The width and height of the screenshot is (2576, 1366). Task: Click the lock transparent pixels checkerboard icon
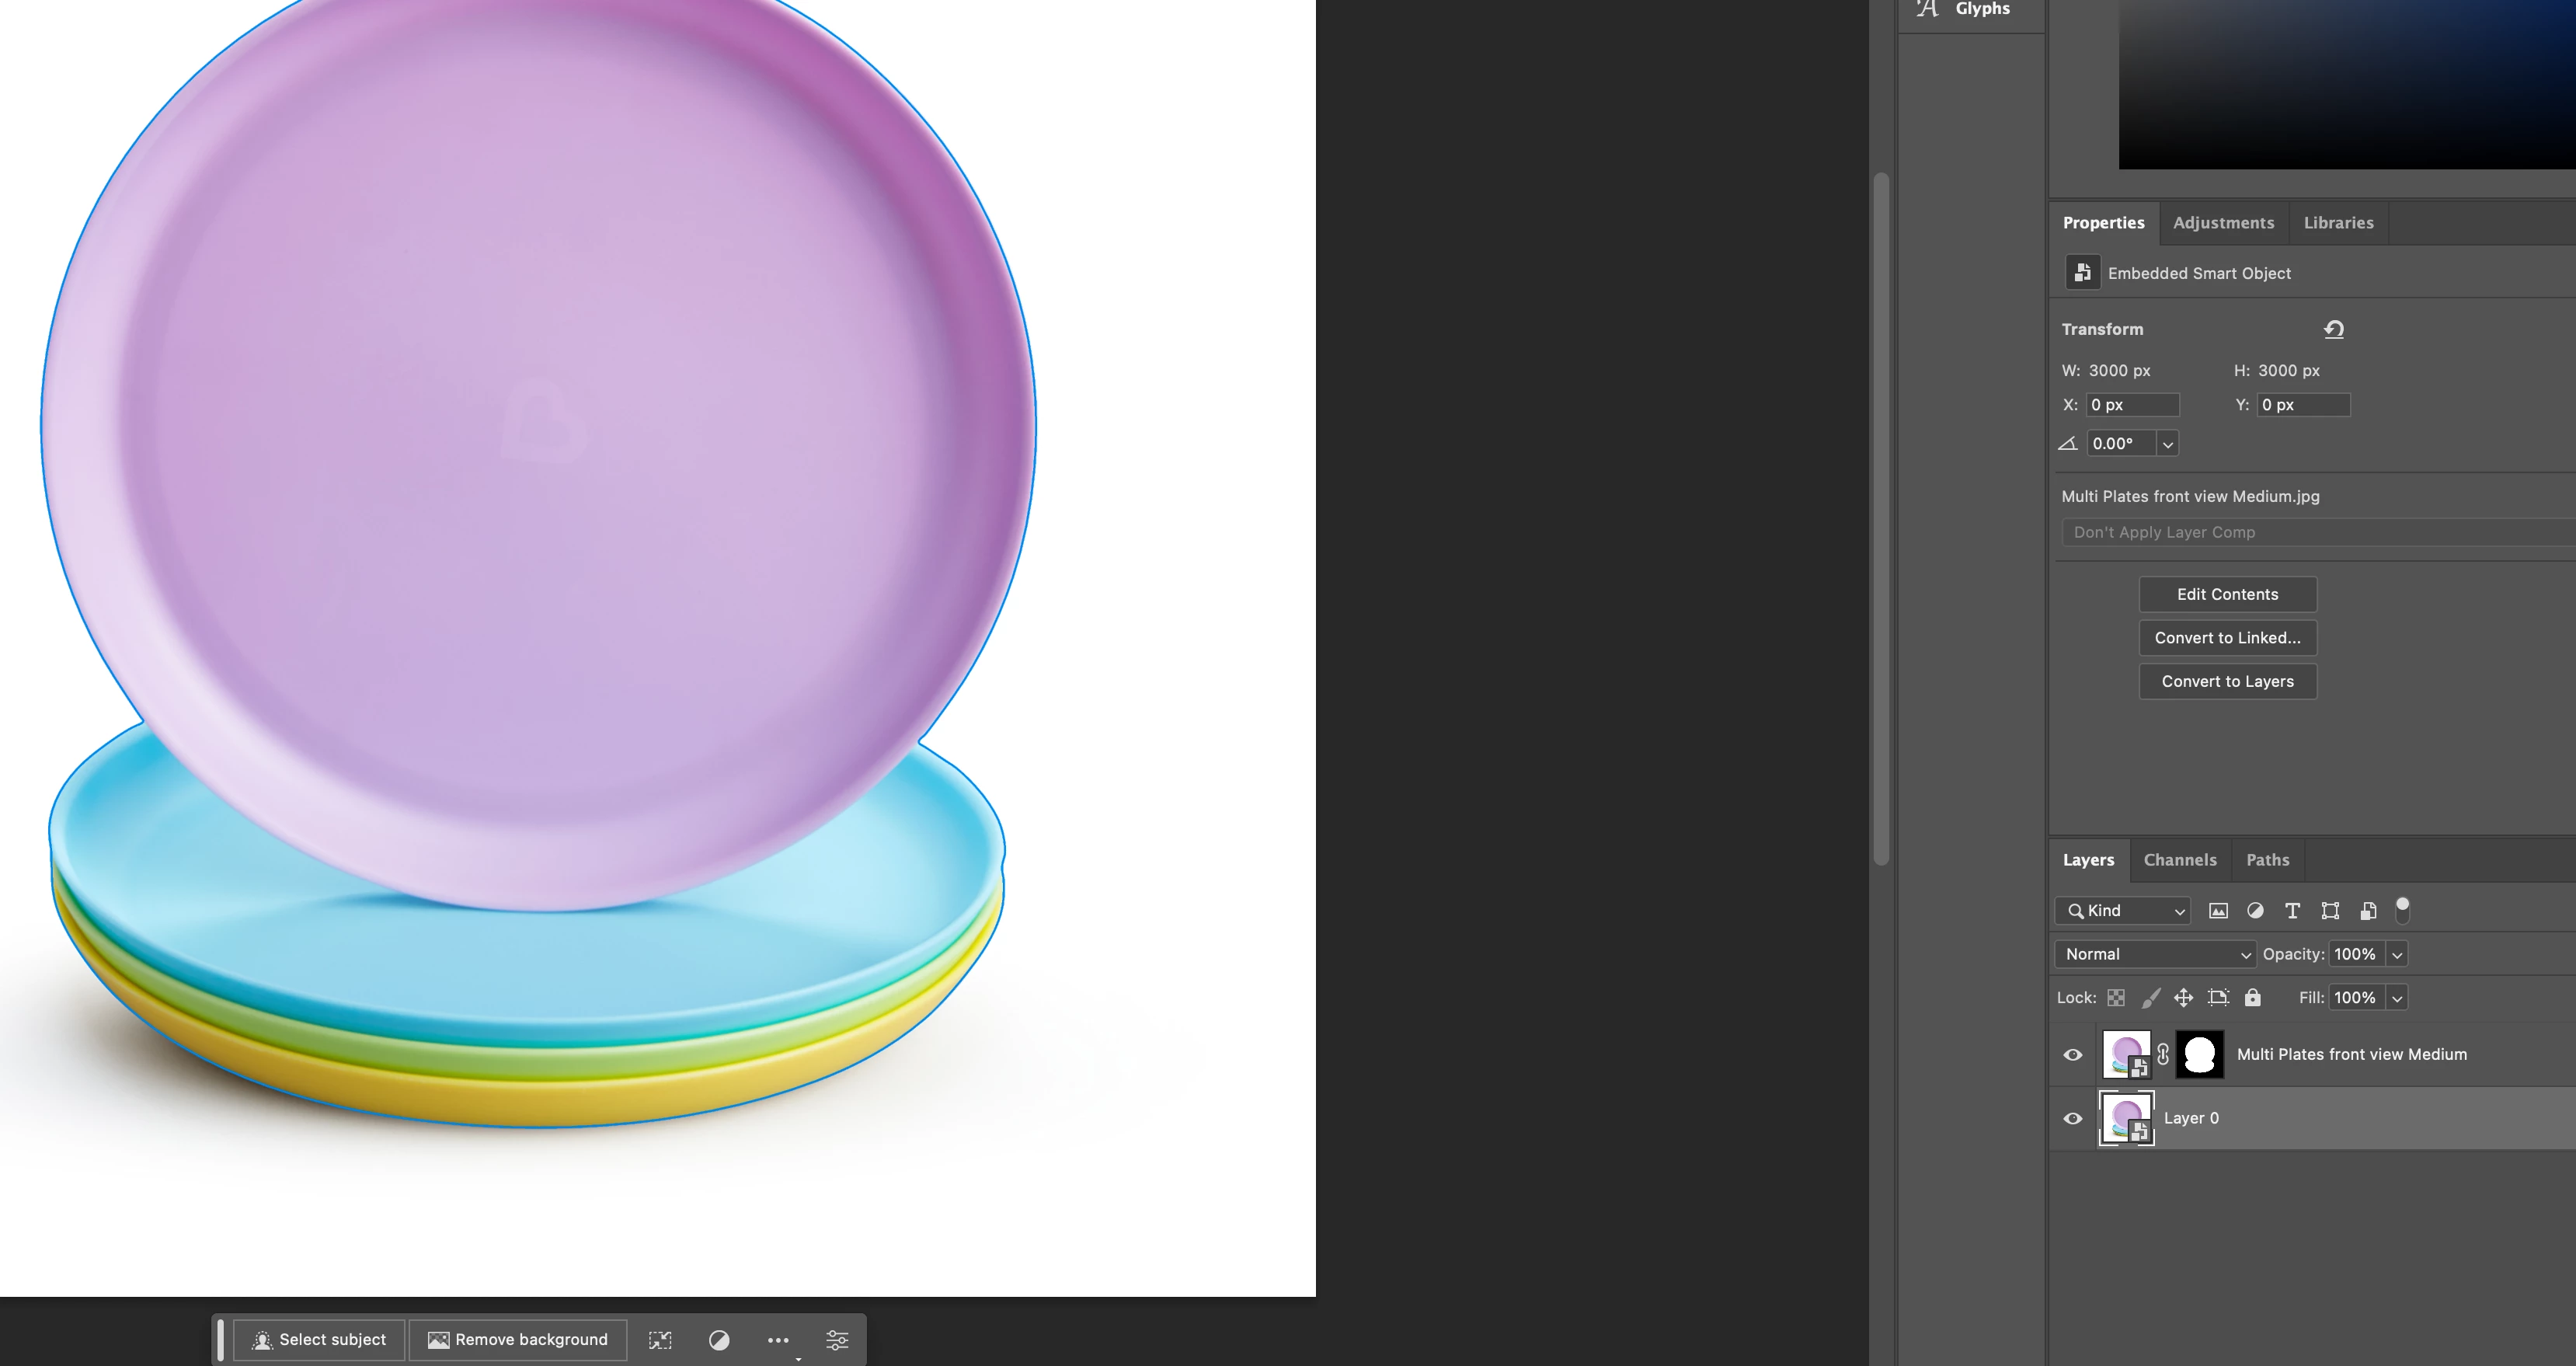pos(2116,997)
